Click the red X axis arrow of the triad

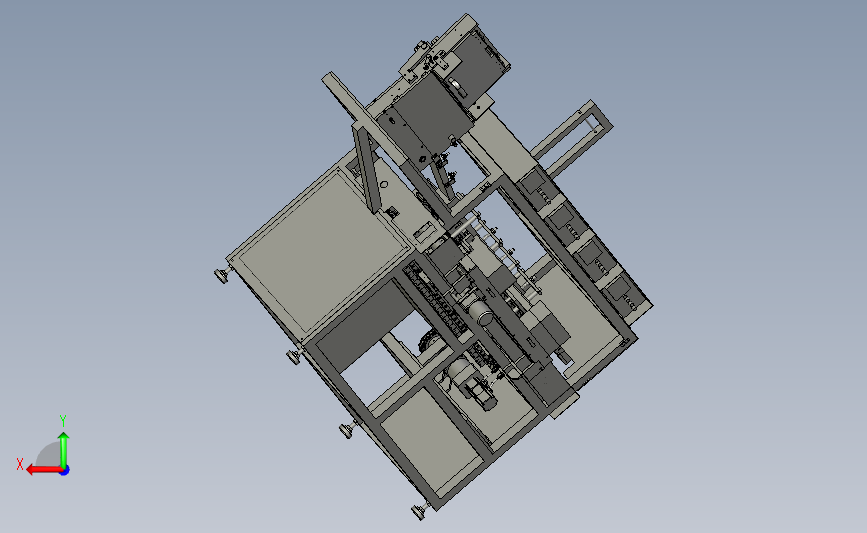[x=44, y=470]
